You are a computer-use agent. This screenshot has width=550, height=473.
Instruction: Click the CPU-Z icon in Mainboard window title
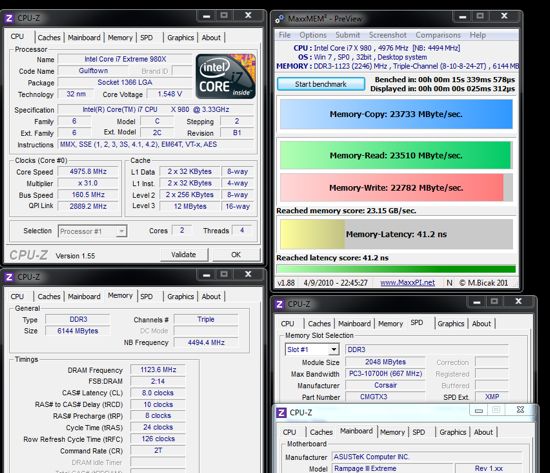click(x=281, y=413)
